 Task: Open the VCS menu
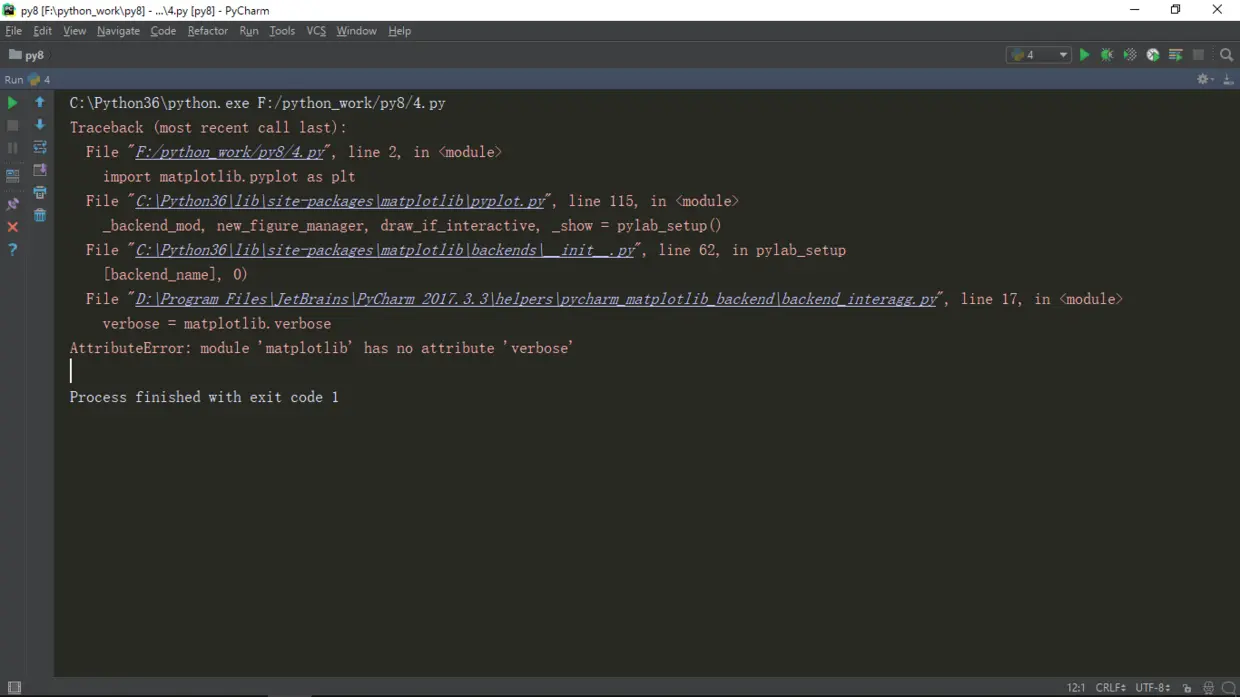316,31
